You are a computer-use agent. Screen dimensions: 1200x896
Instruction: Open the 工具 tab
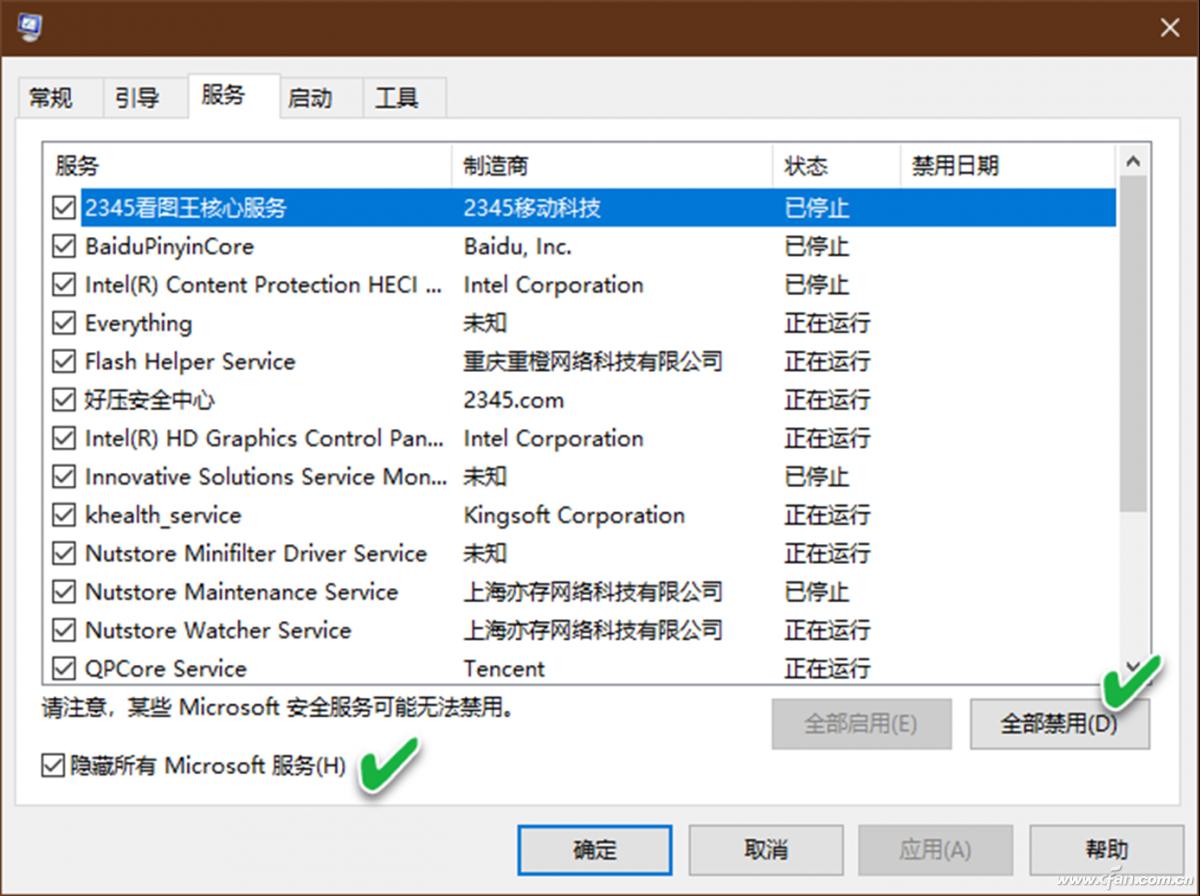pyautogui.click(x=400, y=97)
